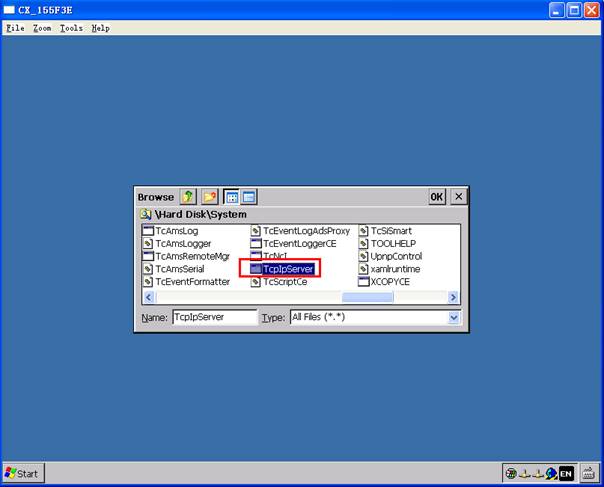Select the TcAmsLog file
Screen dimensions: 604x487
click(x=177, y=231)
